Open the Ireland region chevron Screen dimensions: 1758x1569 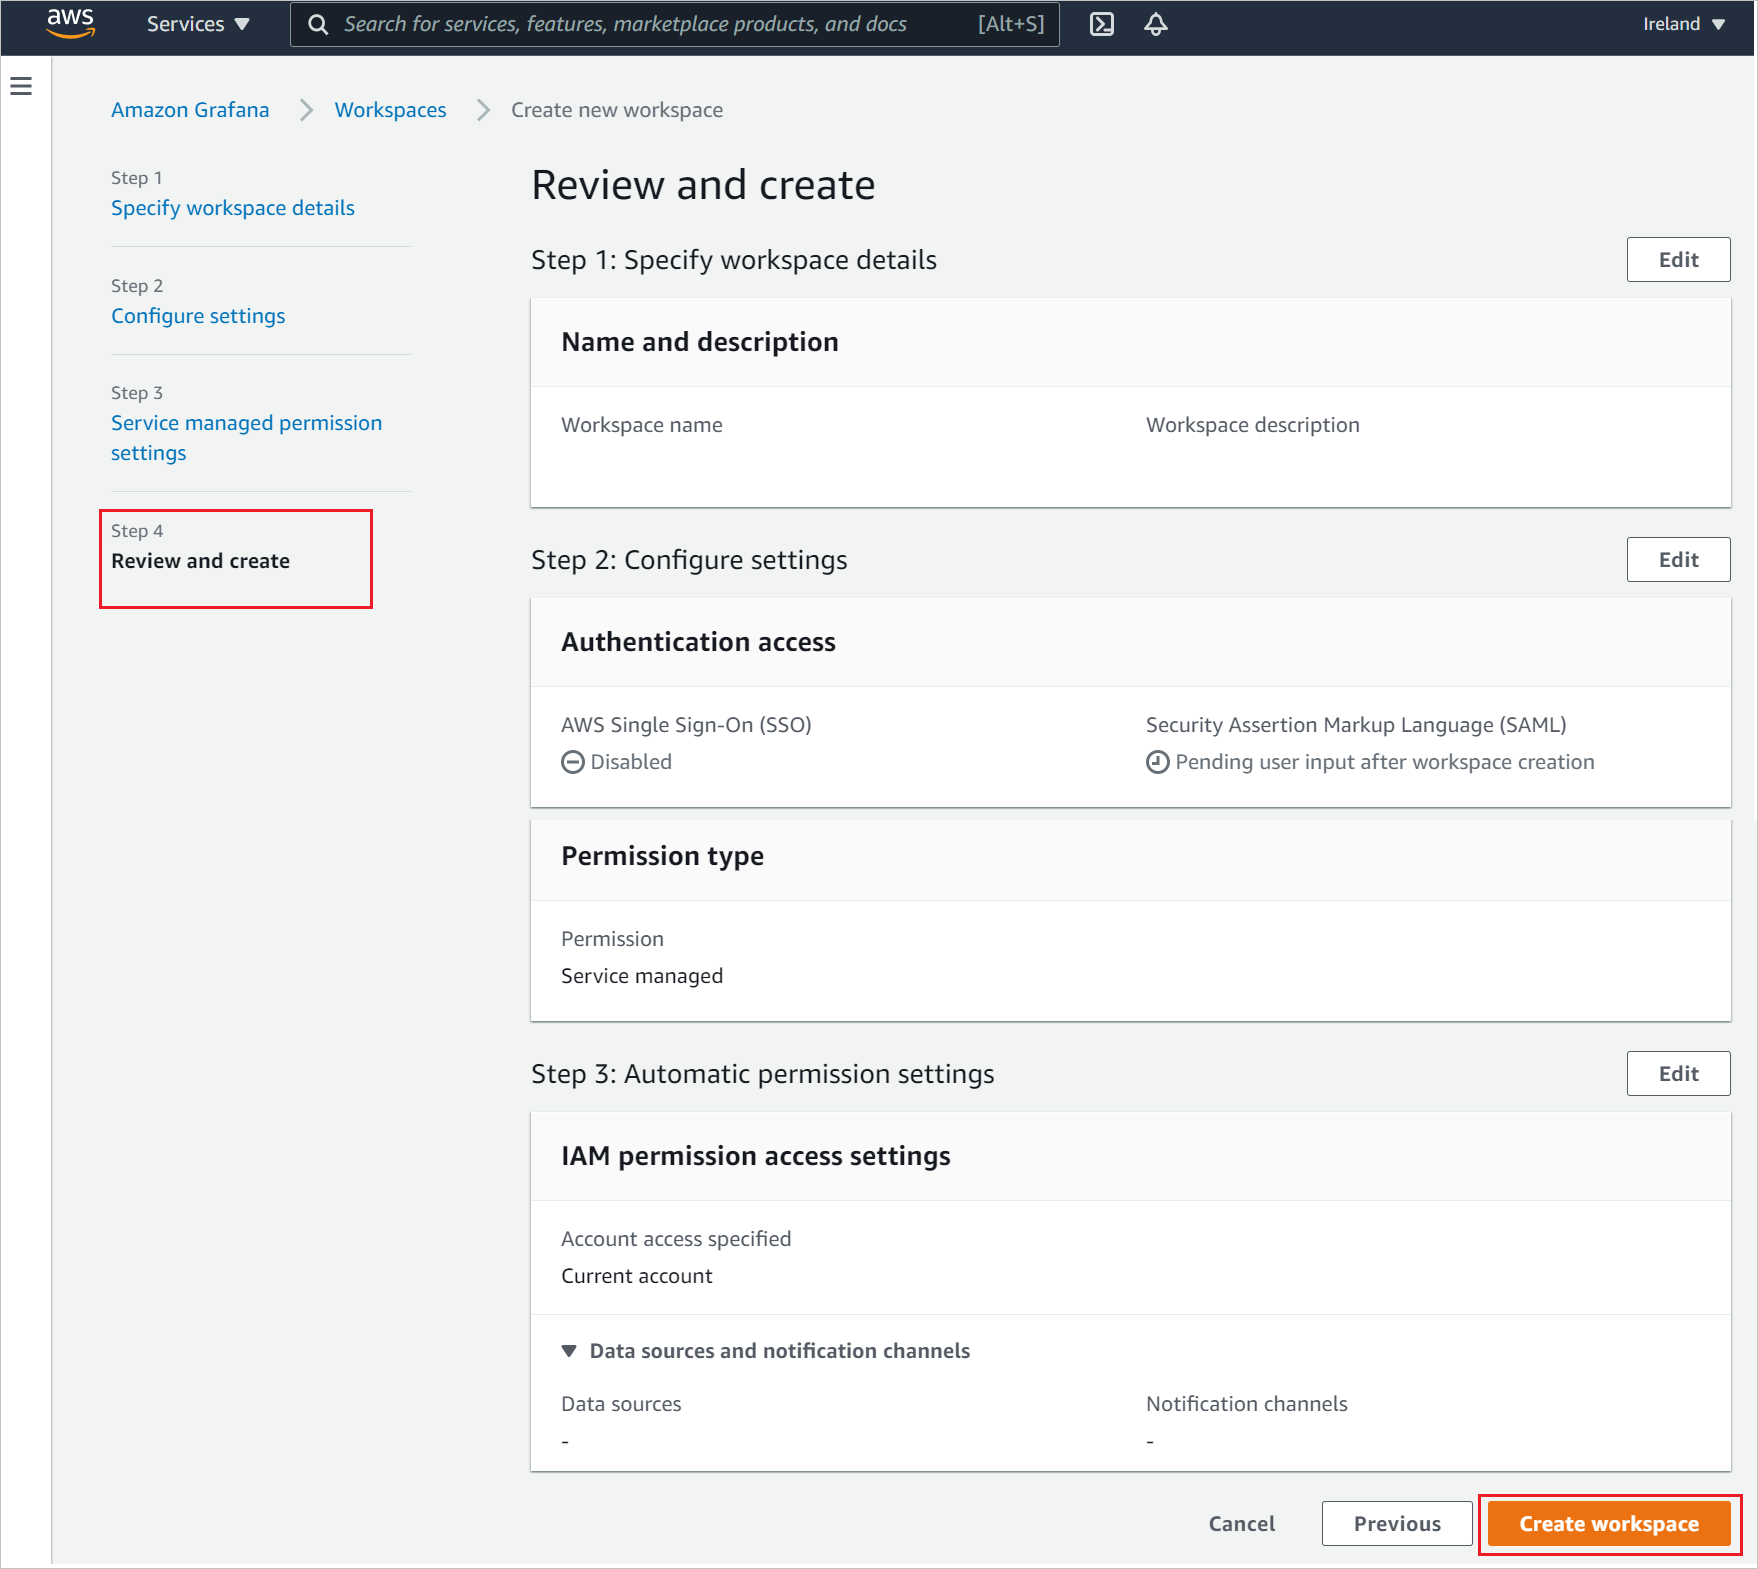pyautogui.click(x=1719, y=23)
